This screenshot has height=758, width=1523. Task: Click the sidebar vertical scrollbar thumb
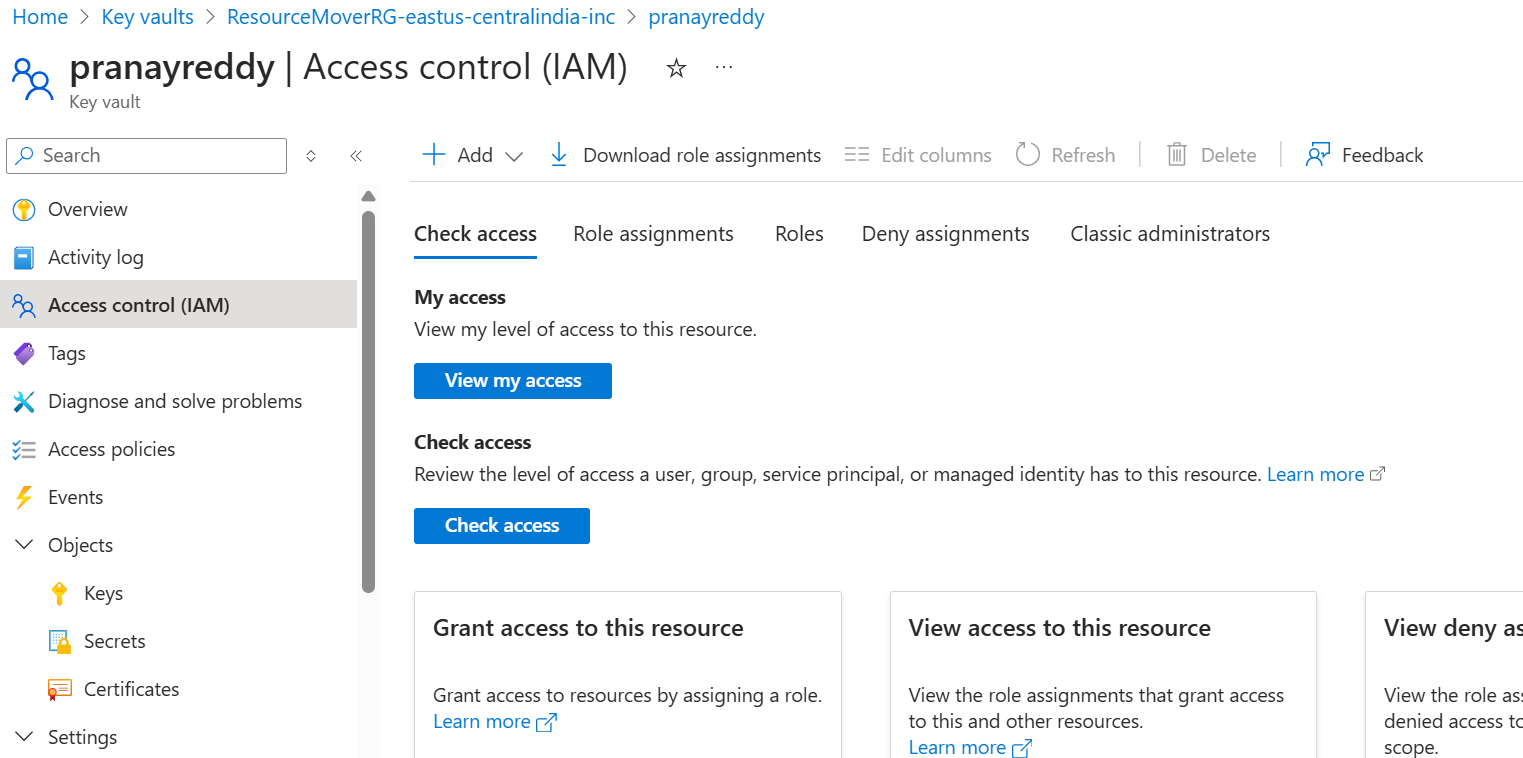point(368,401)
